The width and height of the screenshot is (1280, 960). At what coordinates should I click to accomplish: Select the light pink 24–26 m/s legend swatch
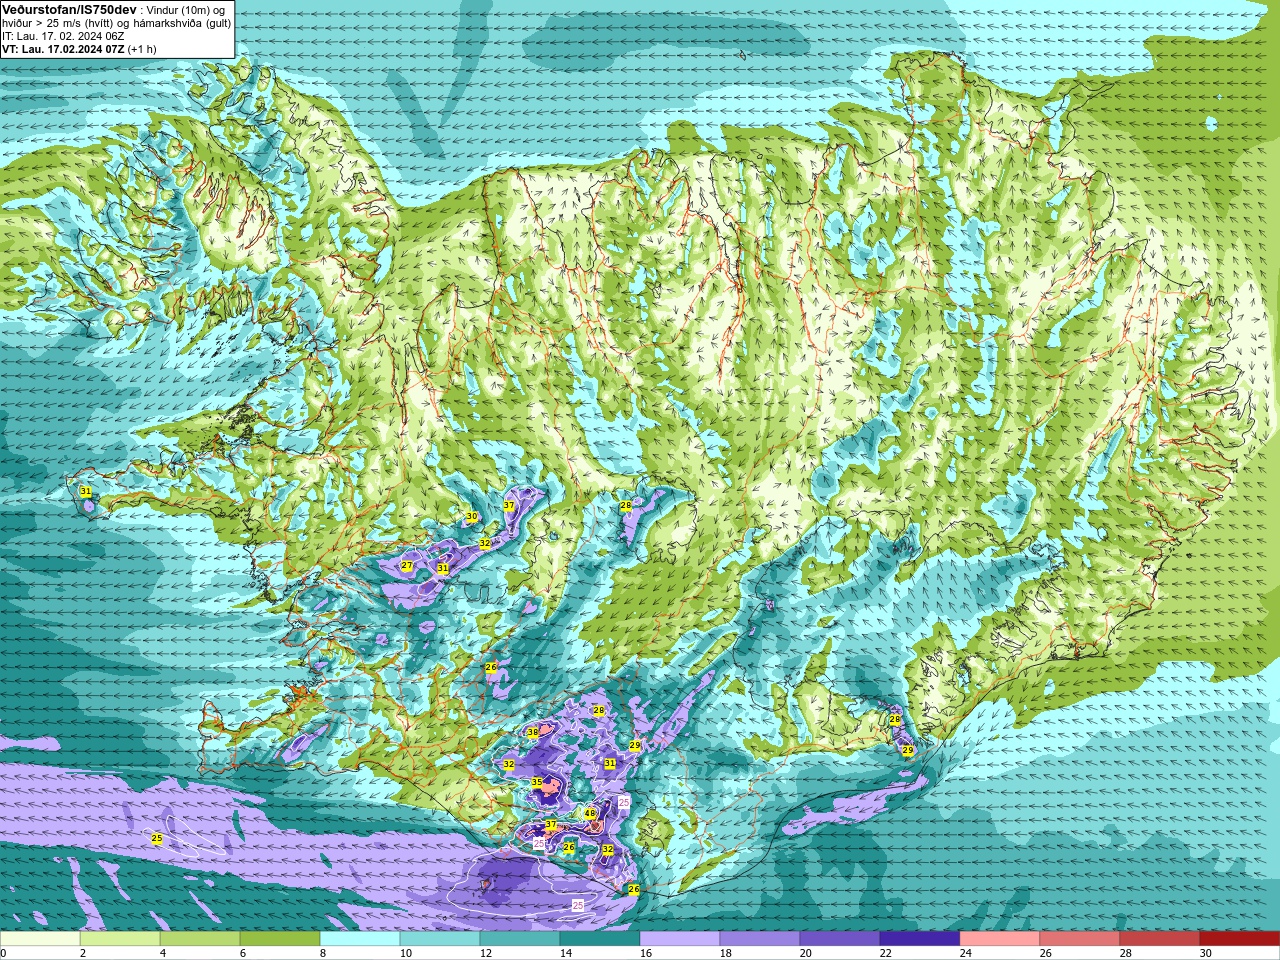coord(1000,939)
